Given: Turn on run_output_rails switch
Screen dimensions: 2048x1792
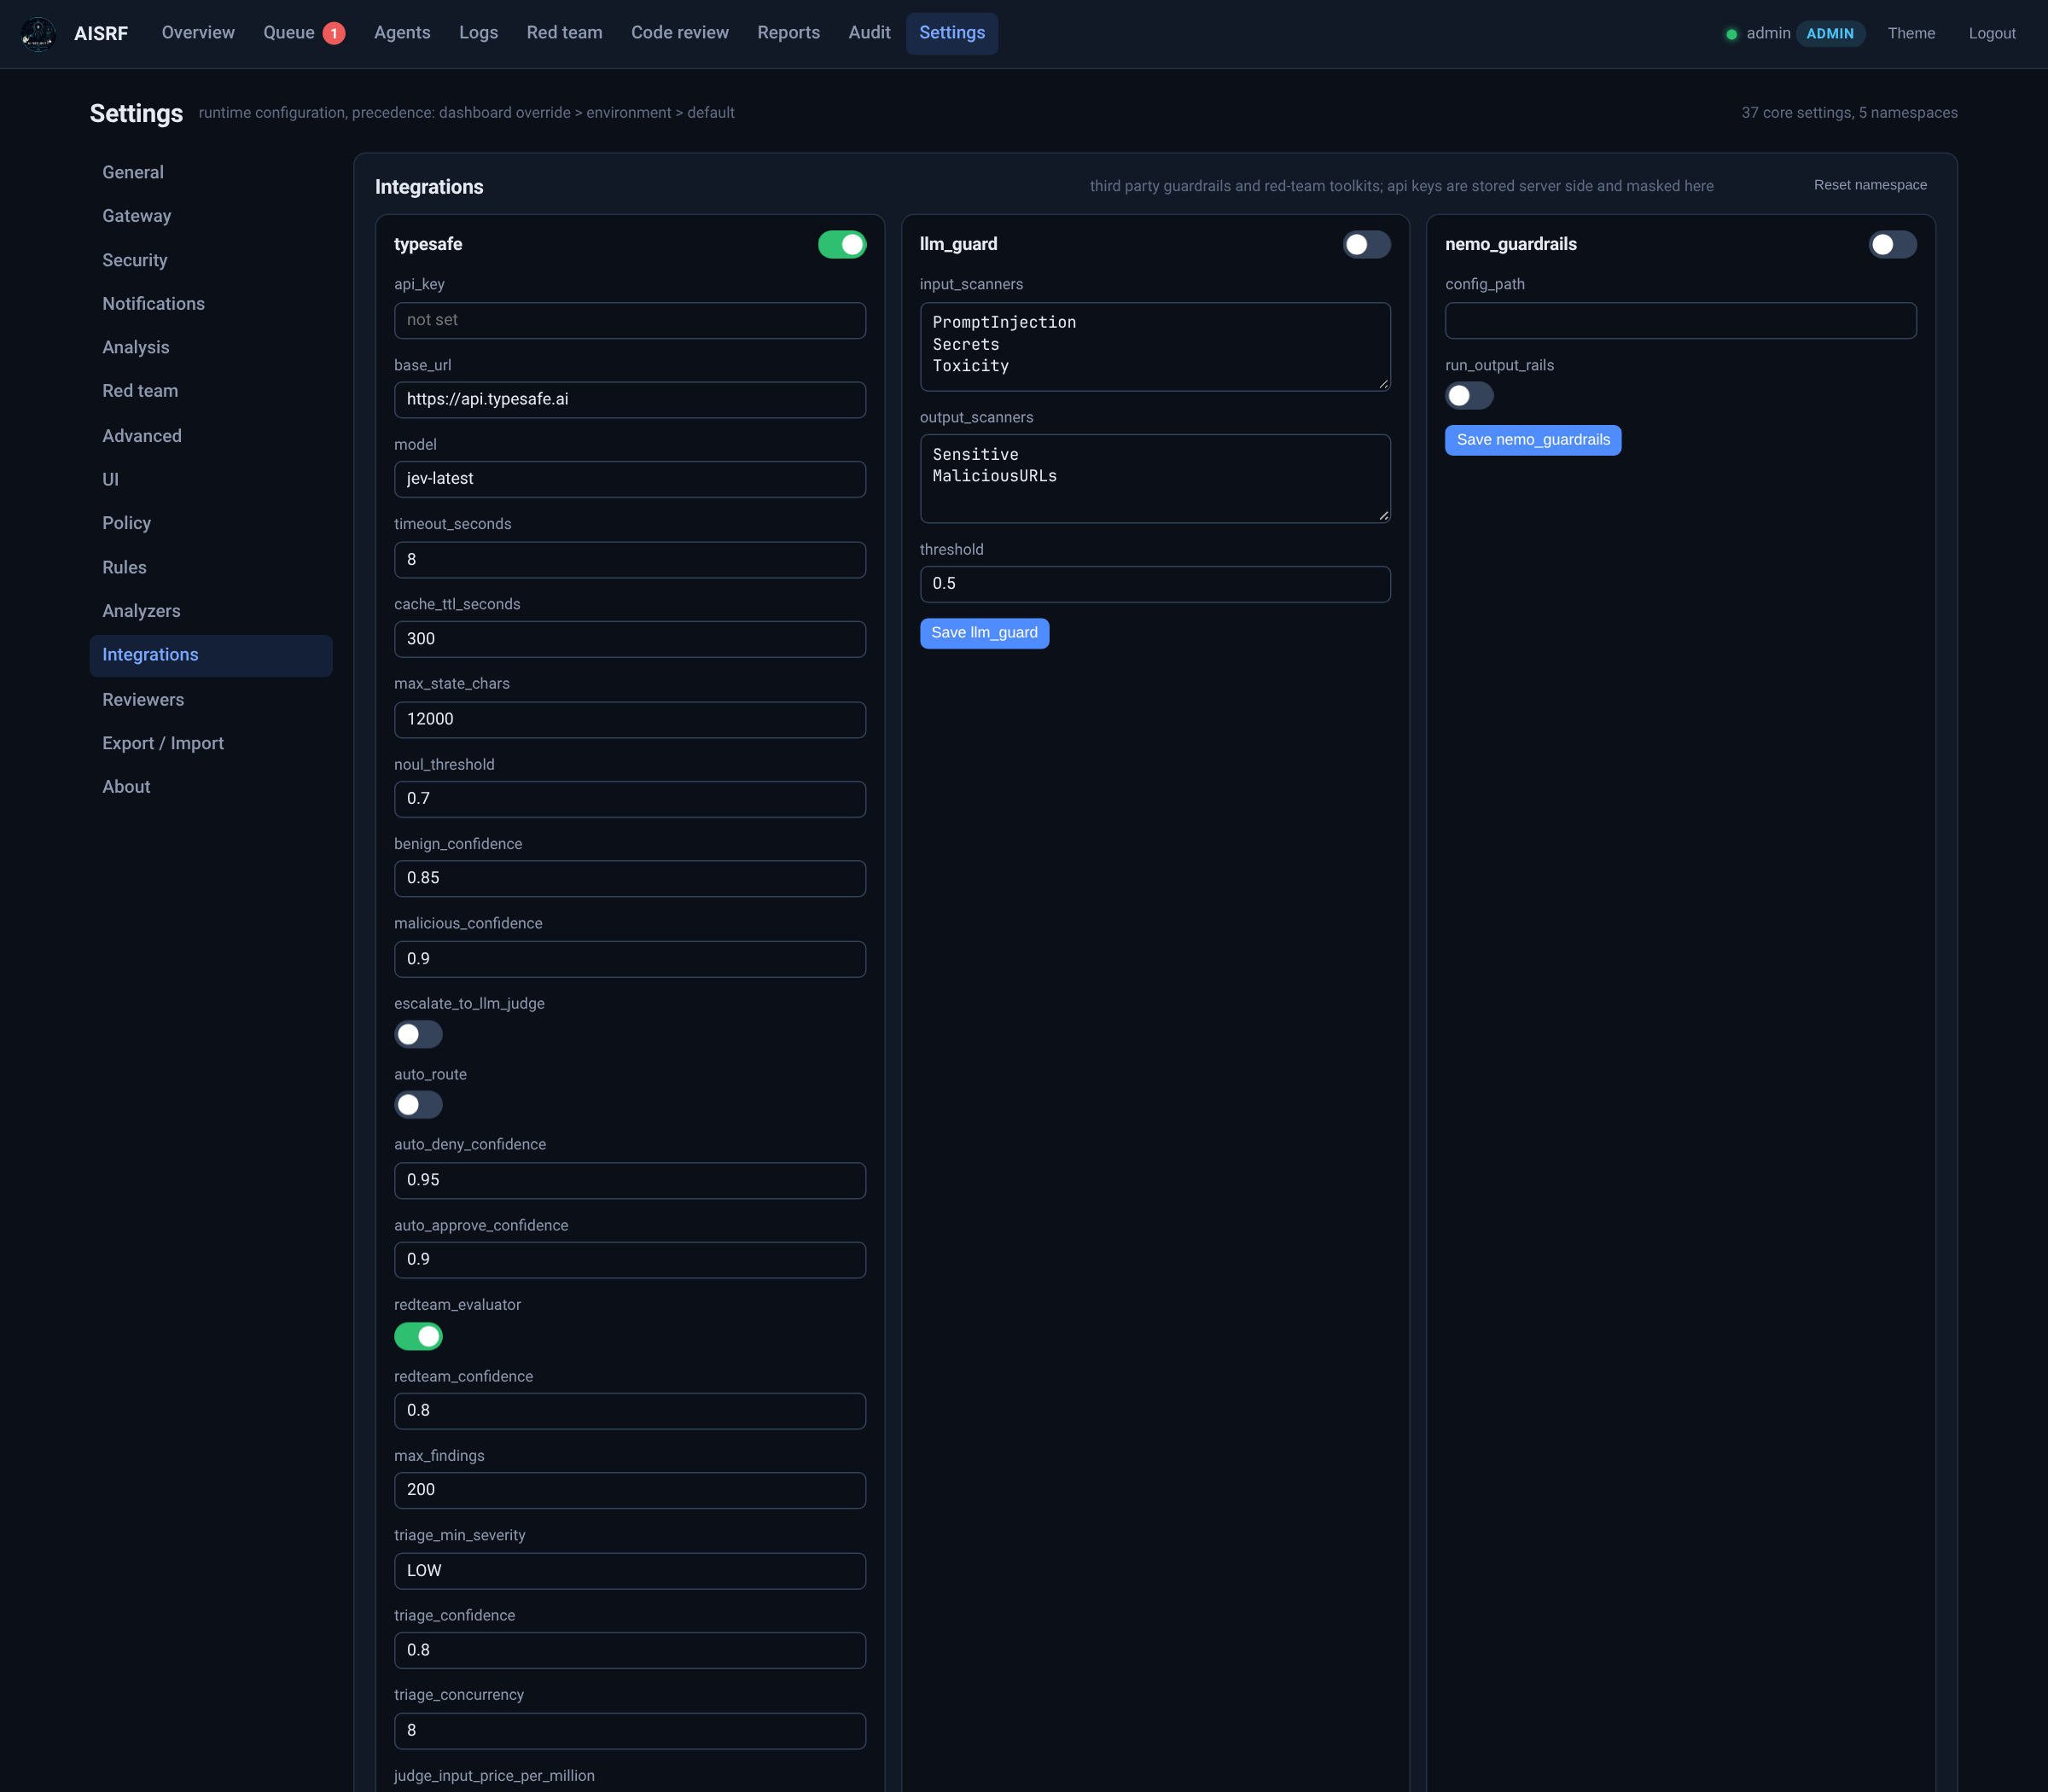Looking at the screenshot, I should [x=1469, y=396].
